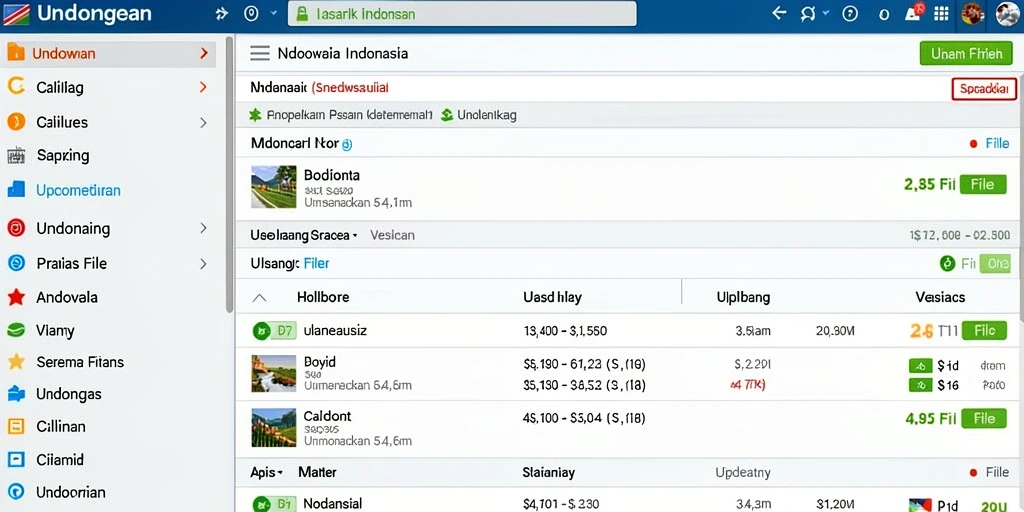This screenshot has height=512, width=1024.
Task: Click the blue circle icon beside Undoorian
Action: coord(16,492)
